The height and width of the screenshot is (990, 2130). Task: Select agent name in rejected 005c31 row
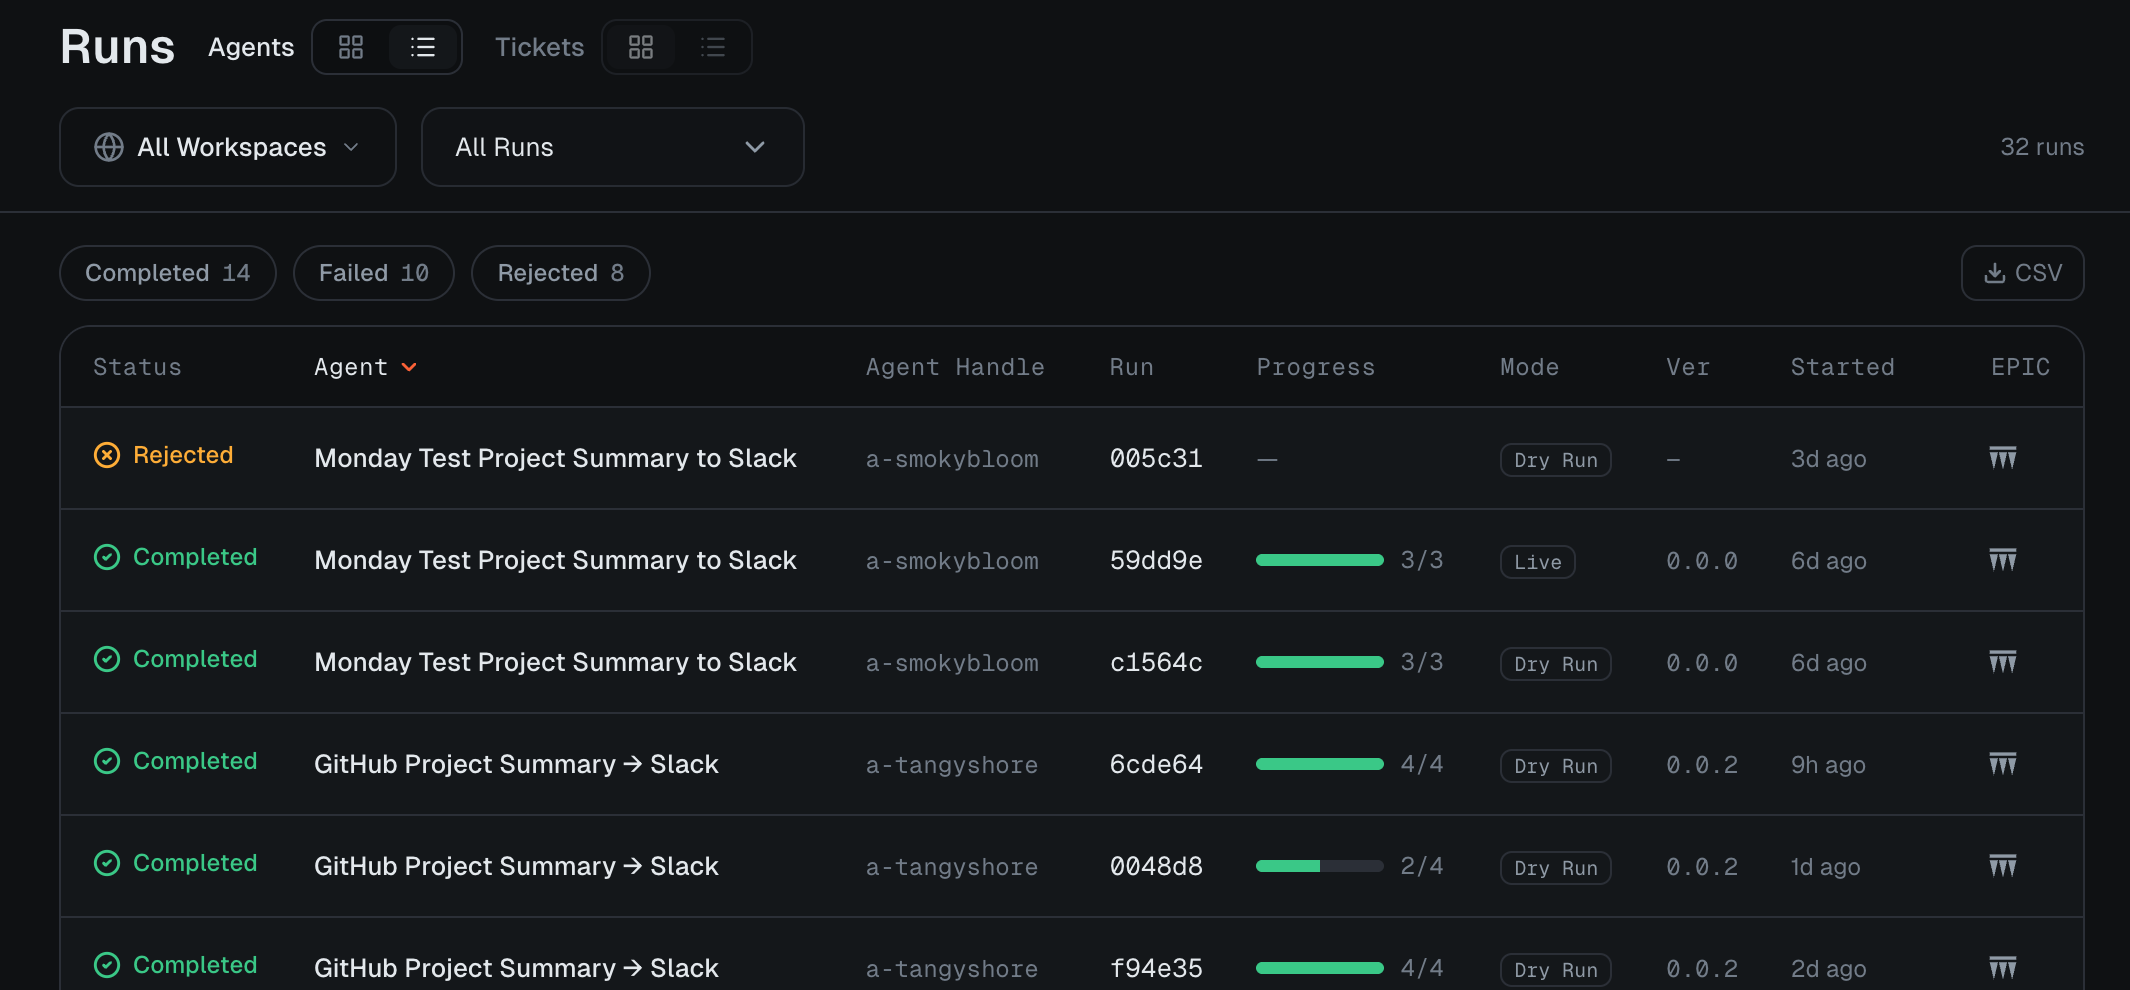555,458
